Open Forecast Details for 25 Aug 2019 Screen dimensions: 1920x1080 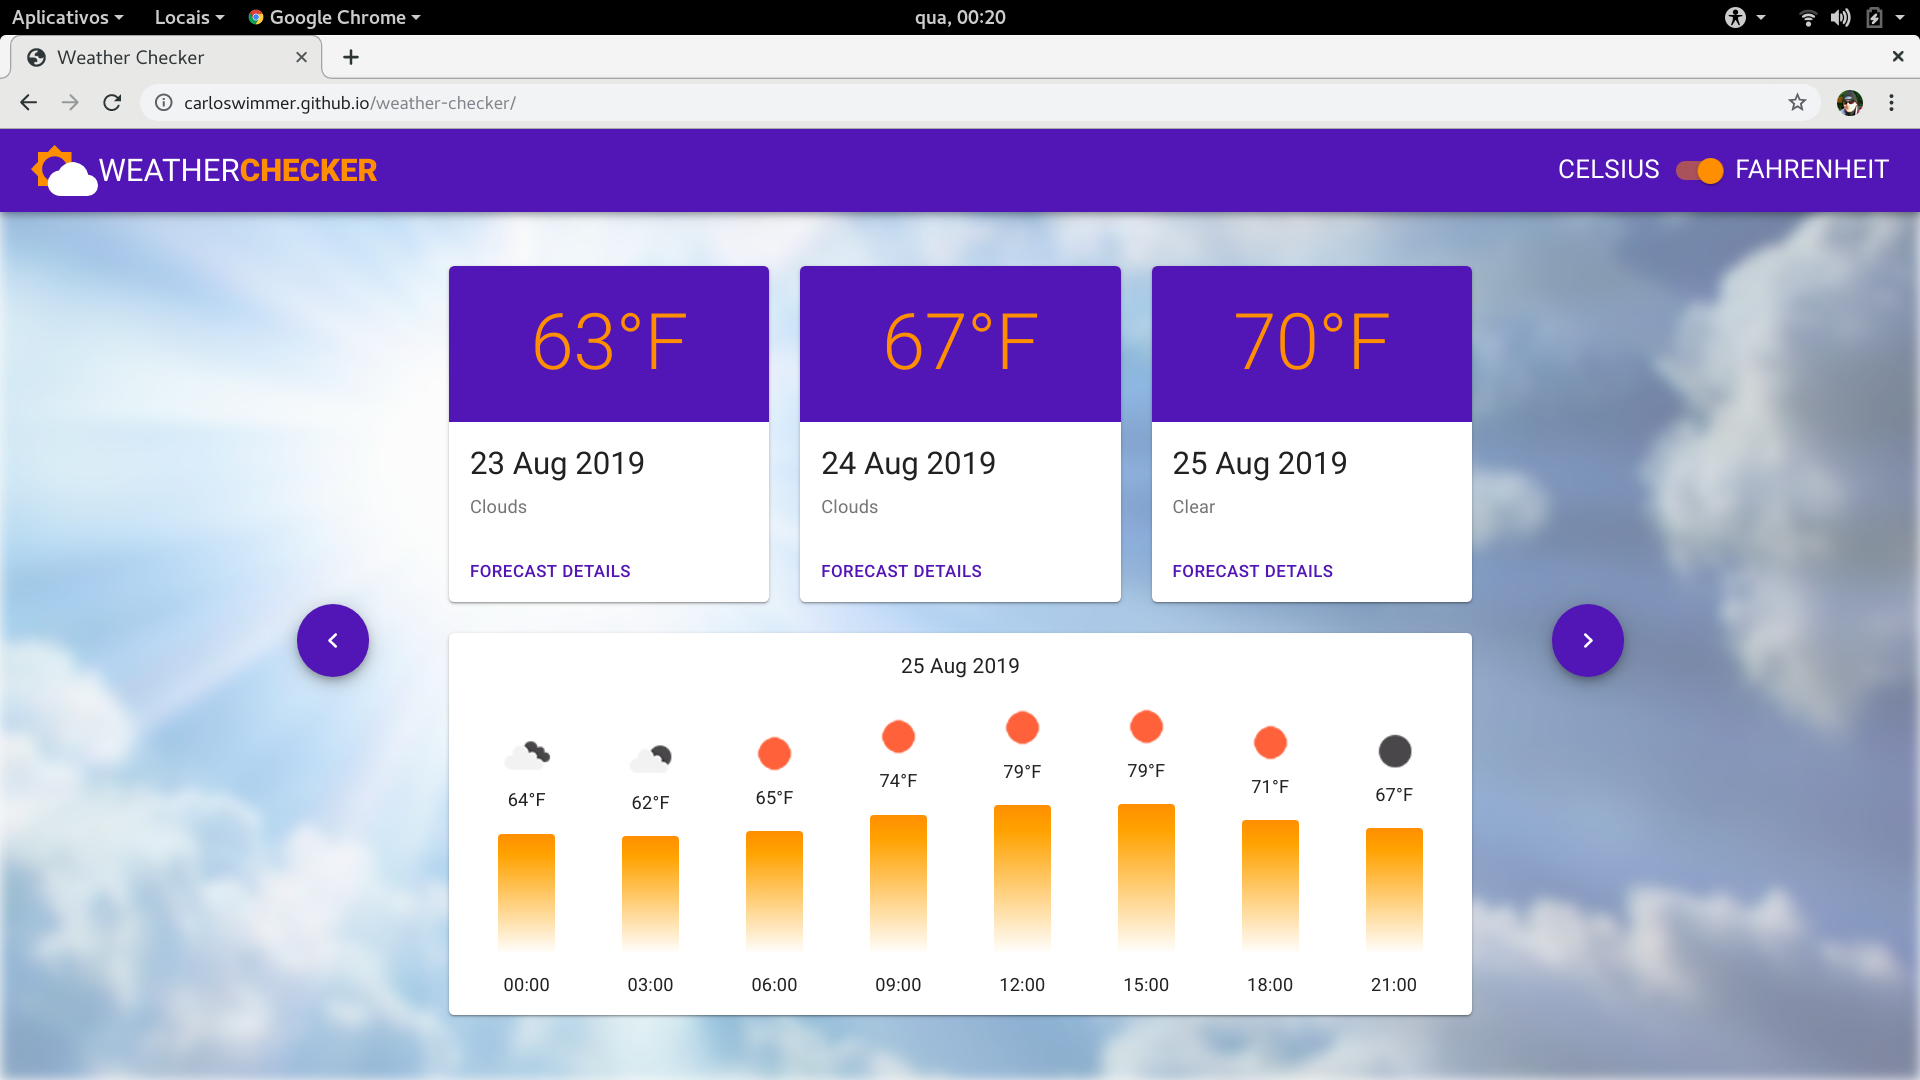pyautogui.click(x=1252, y=571)
